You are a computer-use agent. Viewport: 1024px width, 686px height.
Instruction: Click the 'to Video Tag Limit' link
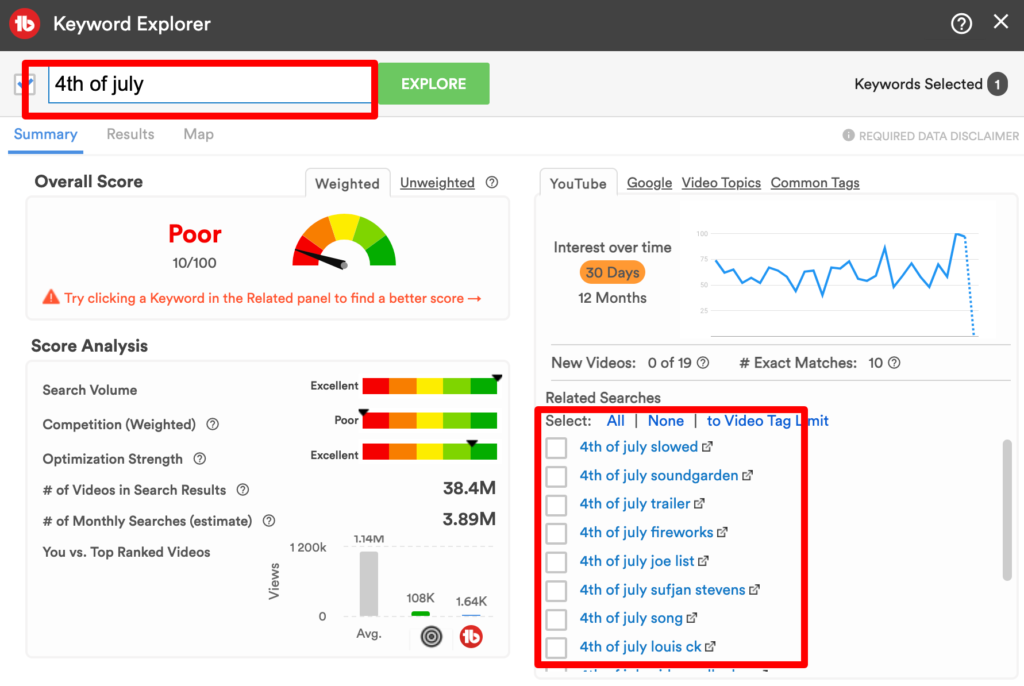(x=767, y=421)
